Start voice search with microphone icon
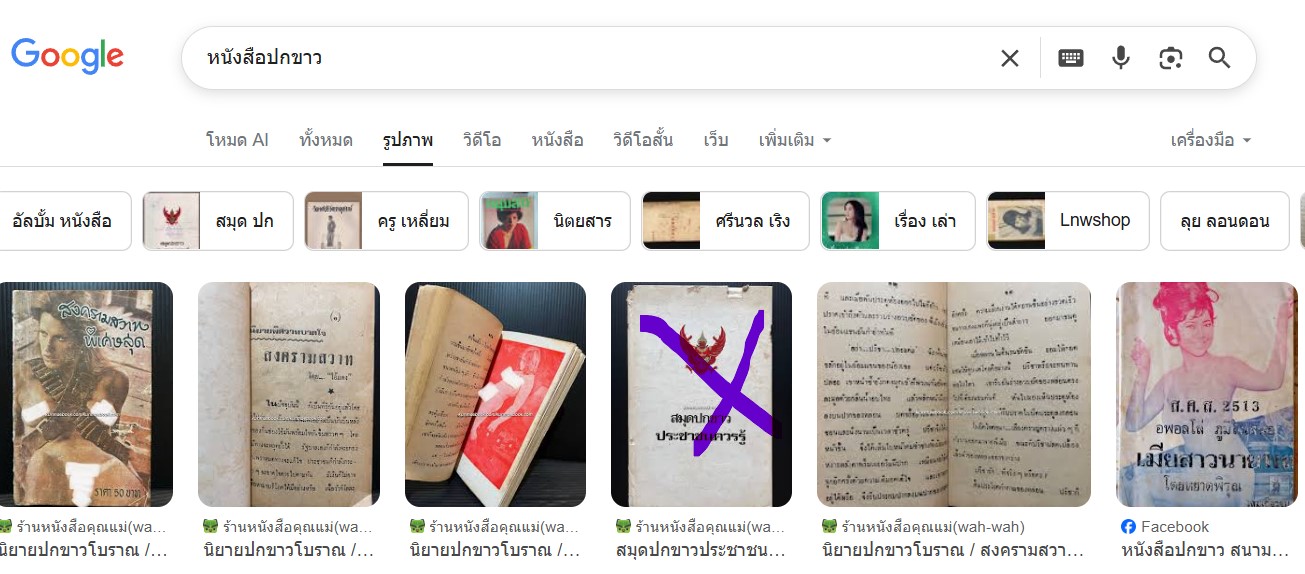The width and height of the screenshot is (1305, 574). [1121, 58]
